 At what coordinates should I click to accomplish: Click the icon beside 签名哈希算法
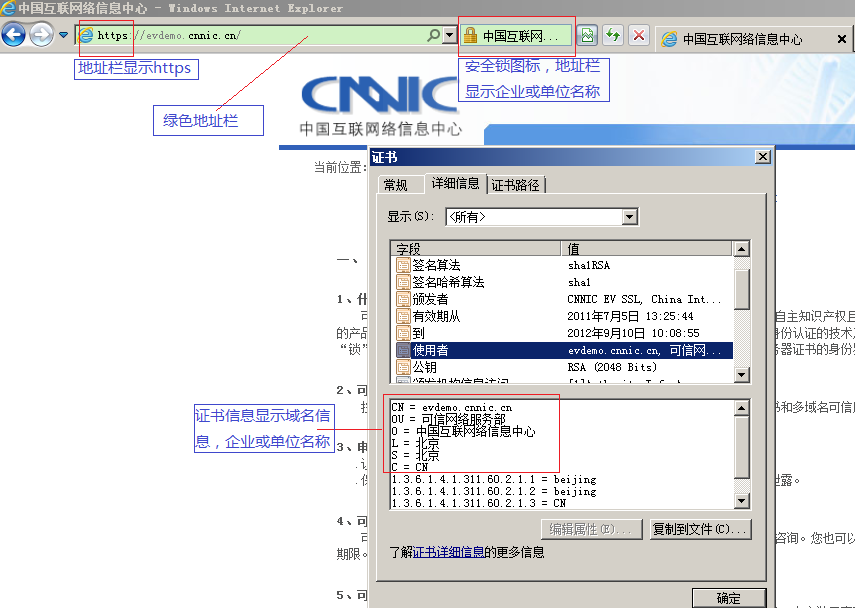403,282
